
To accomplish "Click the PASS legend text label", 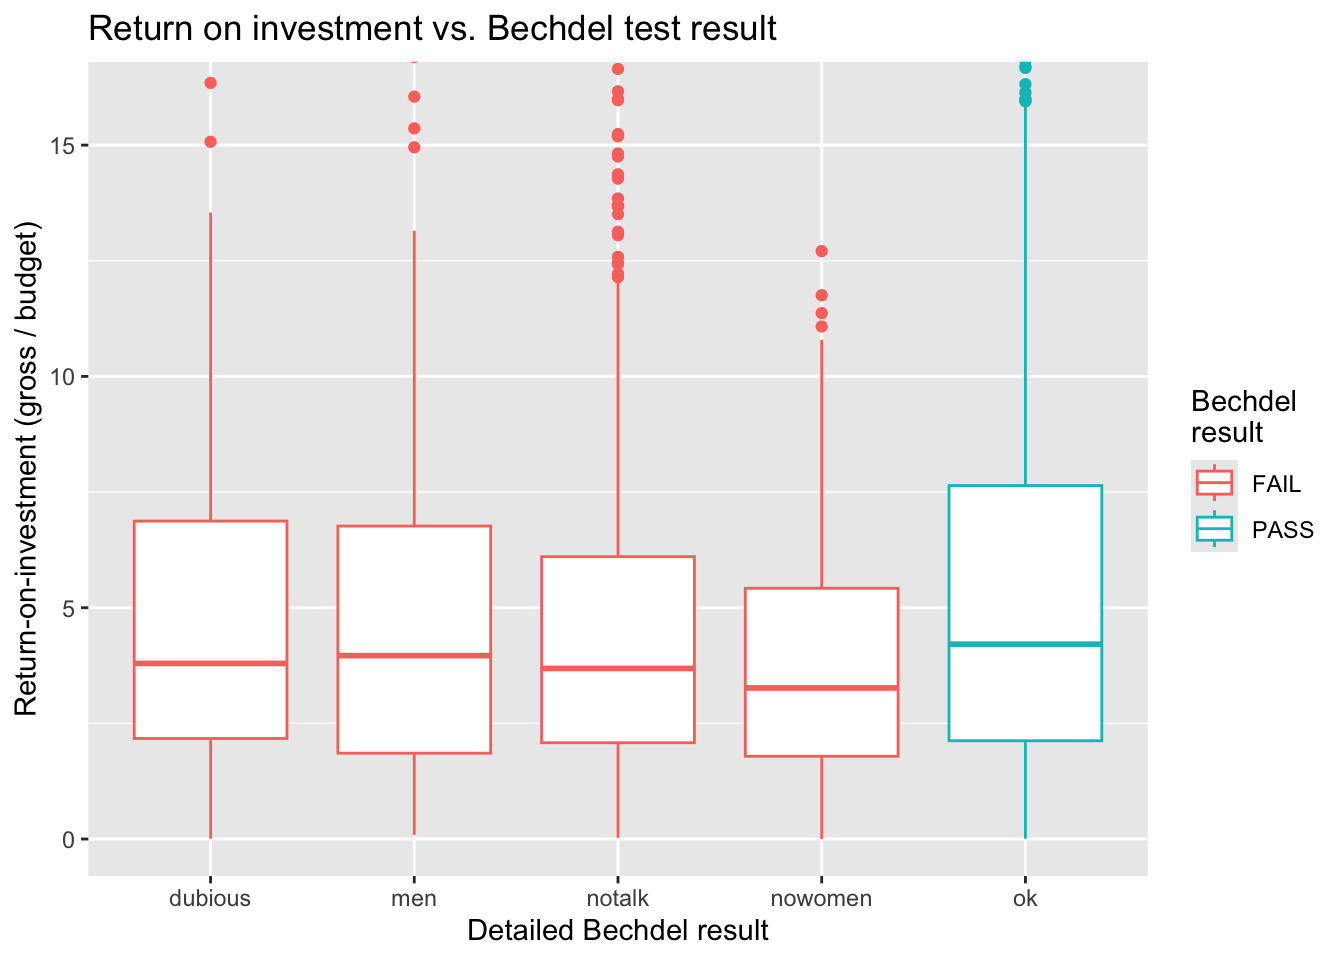I will coord(1282,530).
